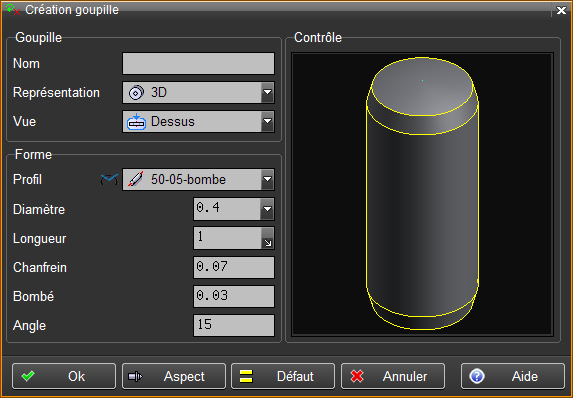
Task: Click the Aspect button
Action: (x=174, y=376)
